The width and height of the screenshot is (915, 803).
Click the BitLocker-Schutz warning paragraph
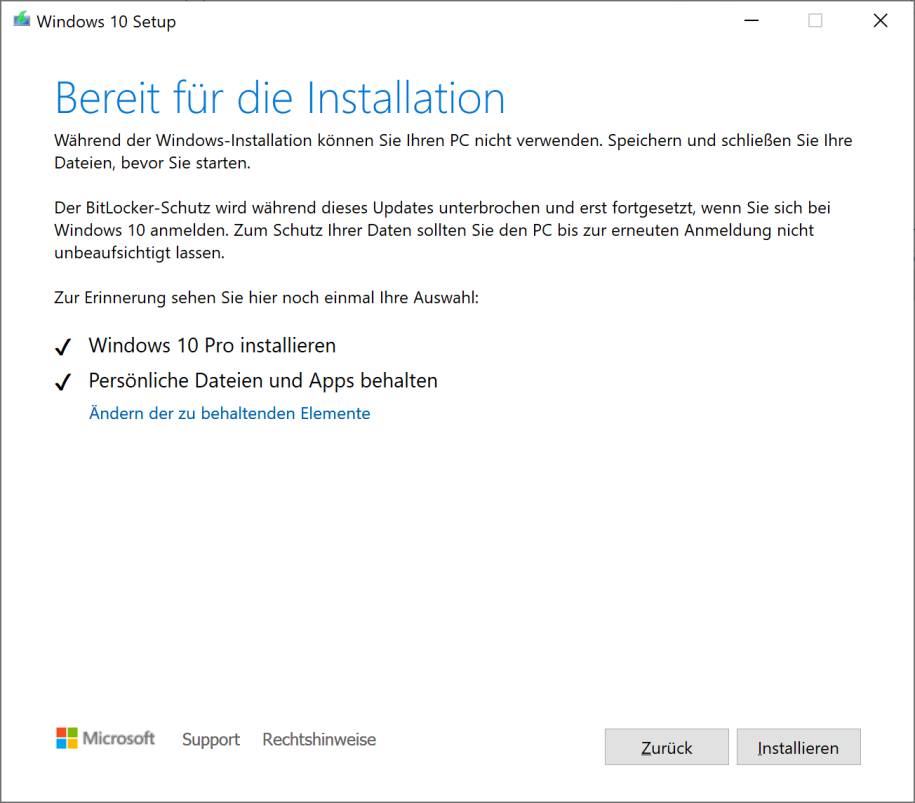[x=442, y=230]
